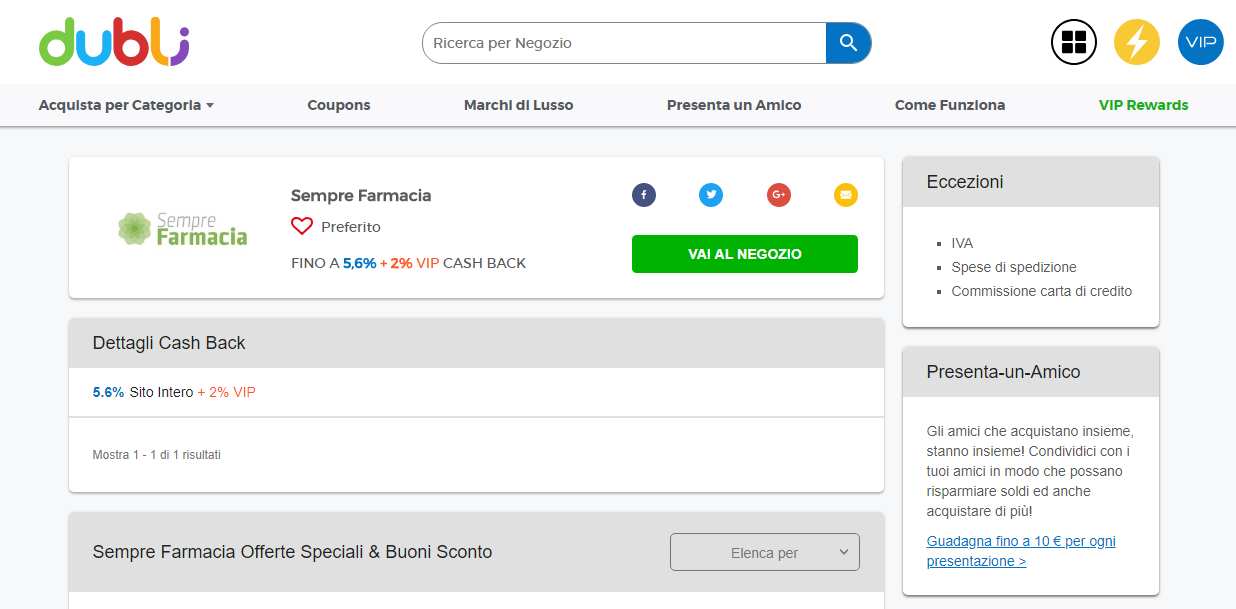1236x609 pixels.
Task: Expand Acquista per Categoria menu
Action: point(126,105)
